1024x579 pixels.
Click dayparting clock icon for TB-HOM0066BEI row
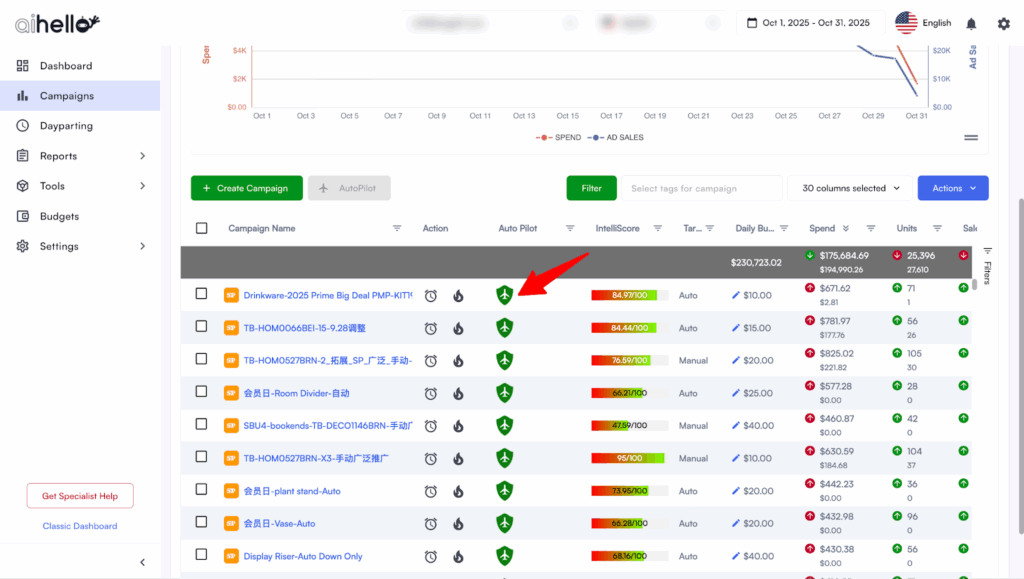point(431,328)
